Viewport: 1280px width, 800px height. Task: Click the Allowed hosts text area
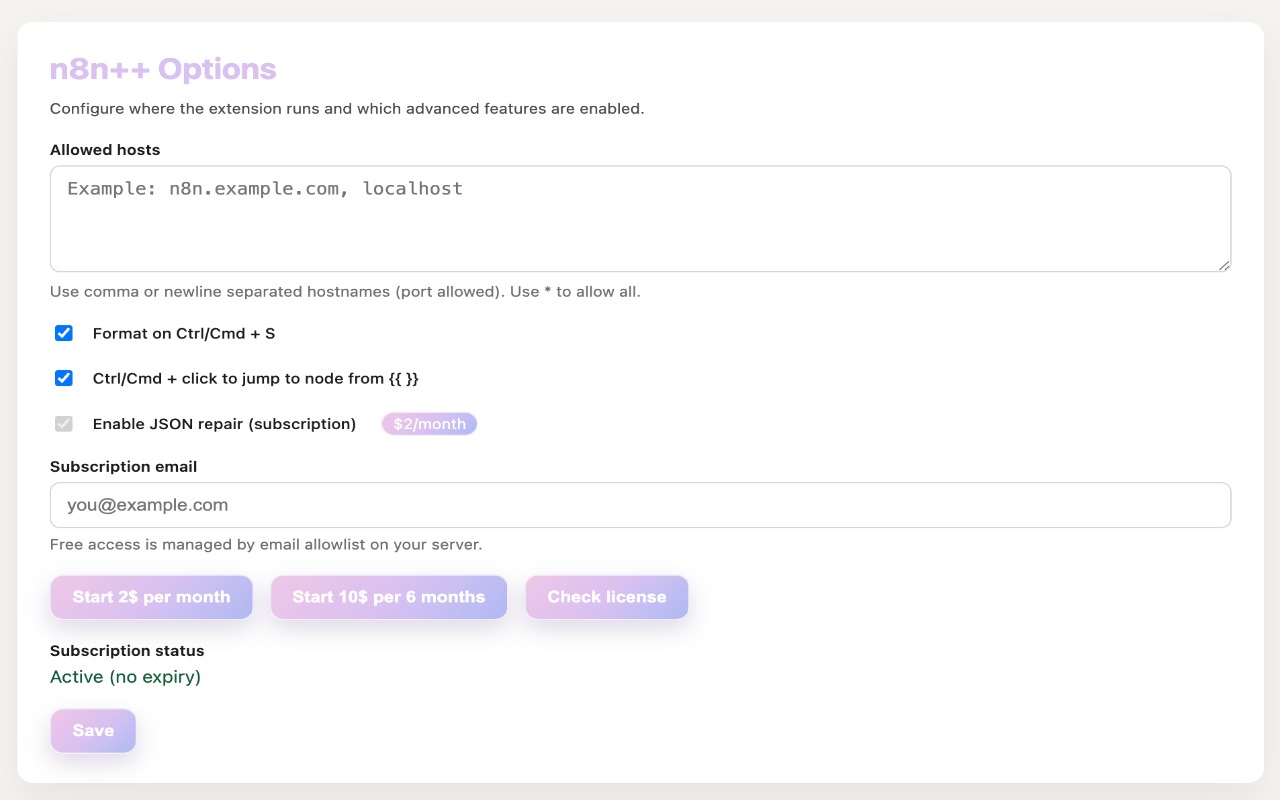click(640, 219)
